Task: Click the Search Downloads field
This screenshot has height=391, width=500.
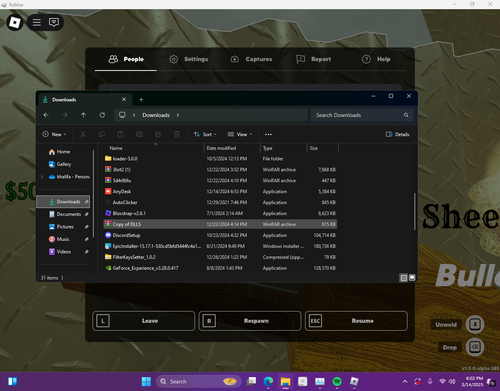Action: tap(362, 115)
